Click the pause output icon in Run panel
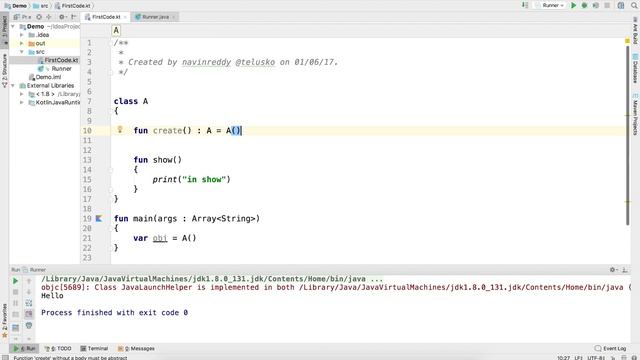Viewport: 640px width, 360px height. [x=16, y=303]
